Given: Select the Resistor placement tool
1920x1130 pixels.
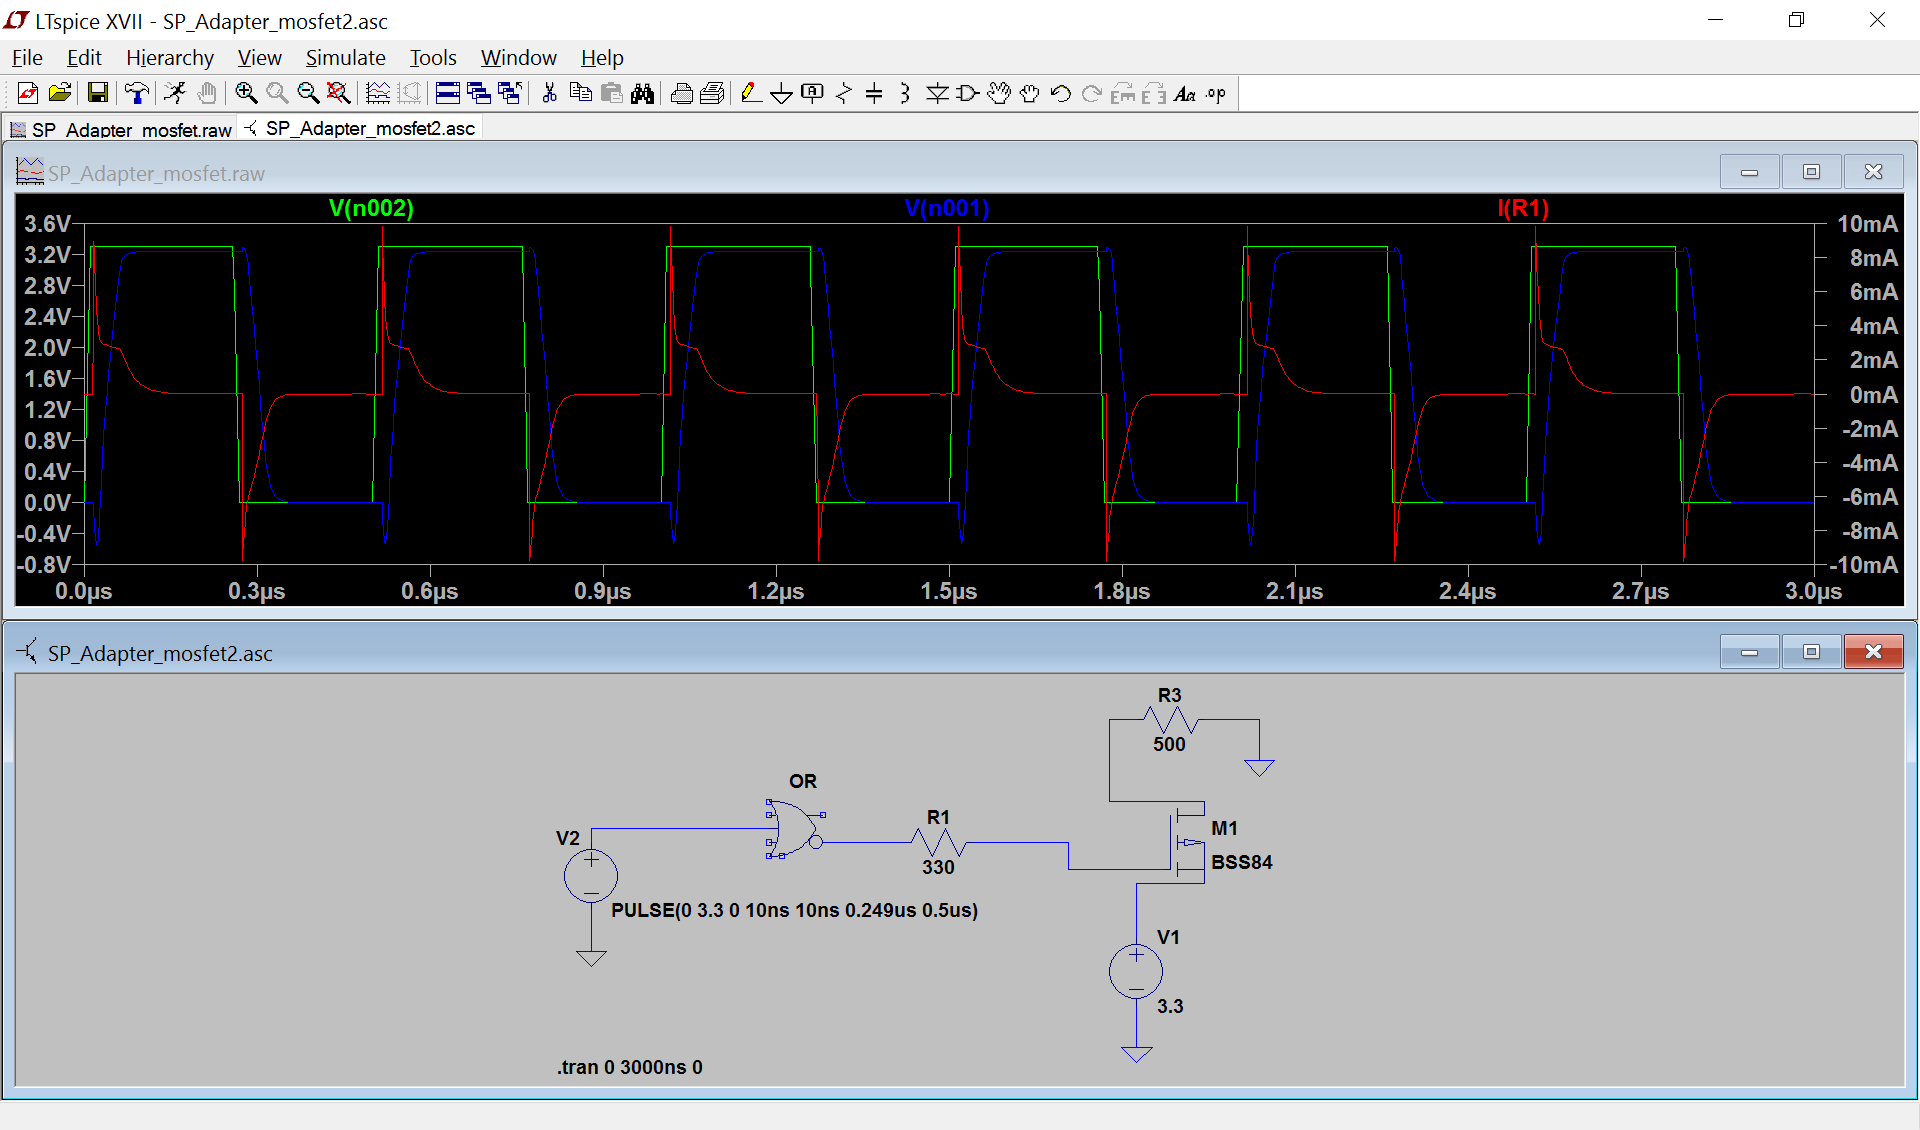Looking at the screenshot, I should click(843, 94).
